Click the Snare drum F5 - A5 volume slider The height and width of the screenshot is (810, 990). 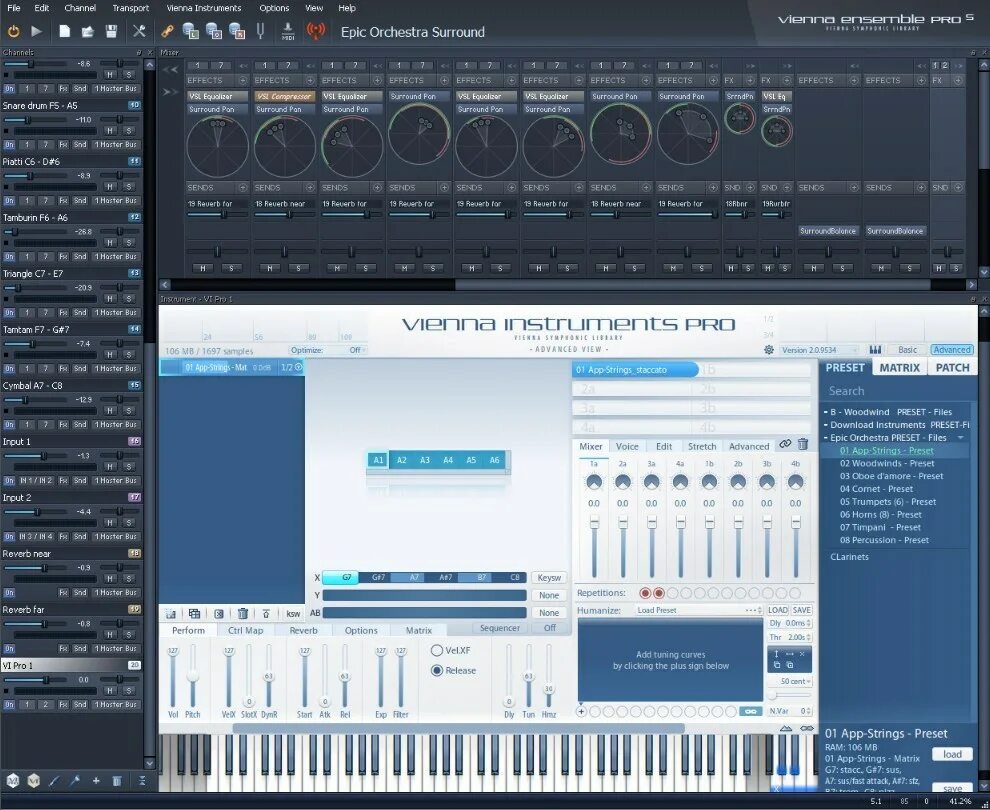pos(35,119)
